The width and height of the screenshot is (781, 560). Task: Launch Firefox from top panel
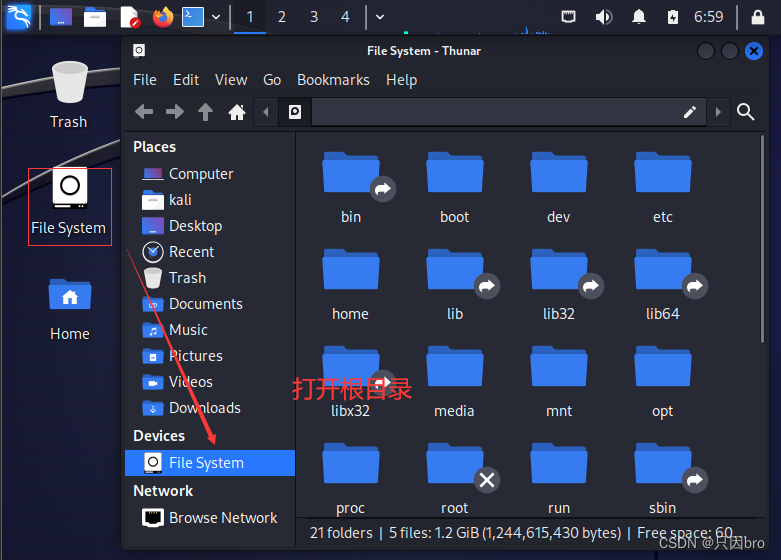(x=163, y=17)
